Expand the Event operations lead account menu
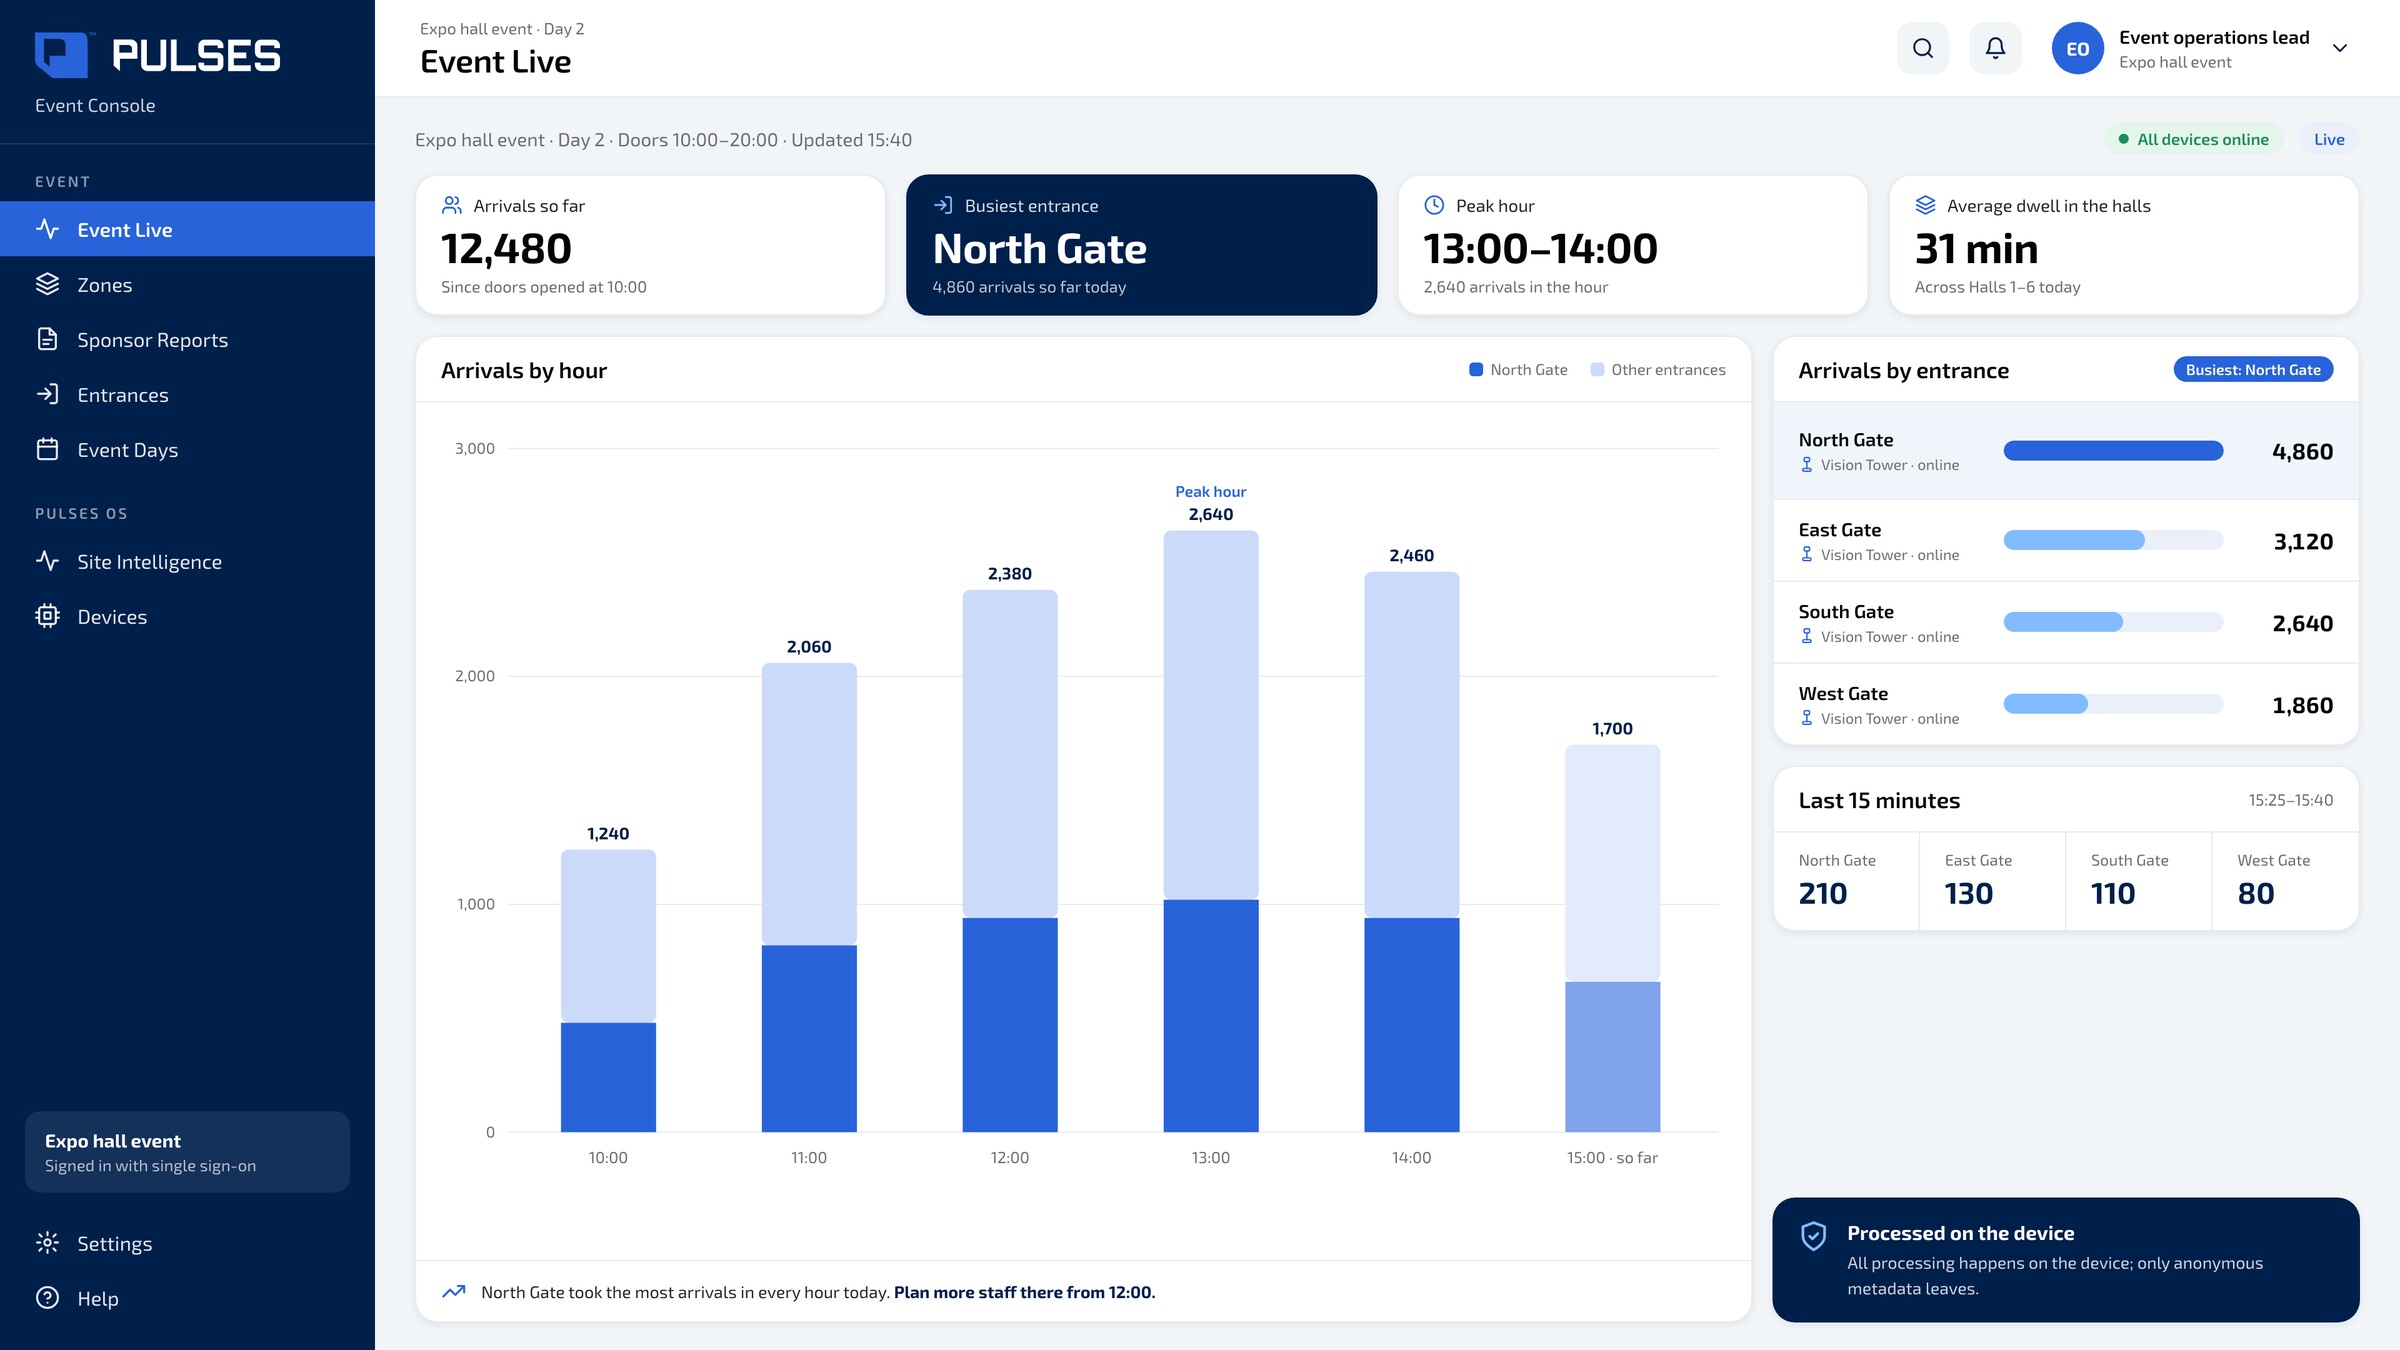The width and height of the screenshot is (2400, 1350). 2339,48
